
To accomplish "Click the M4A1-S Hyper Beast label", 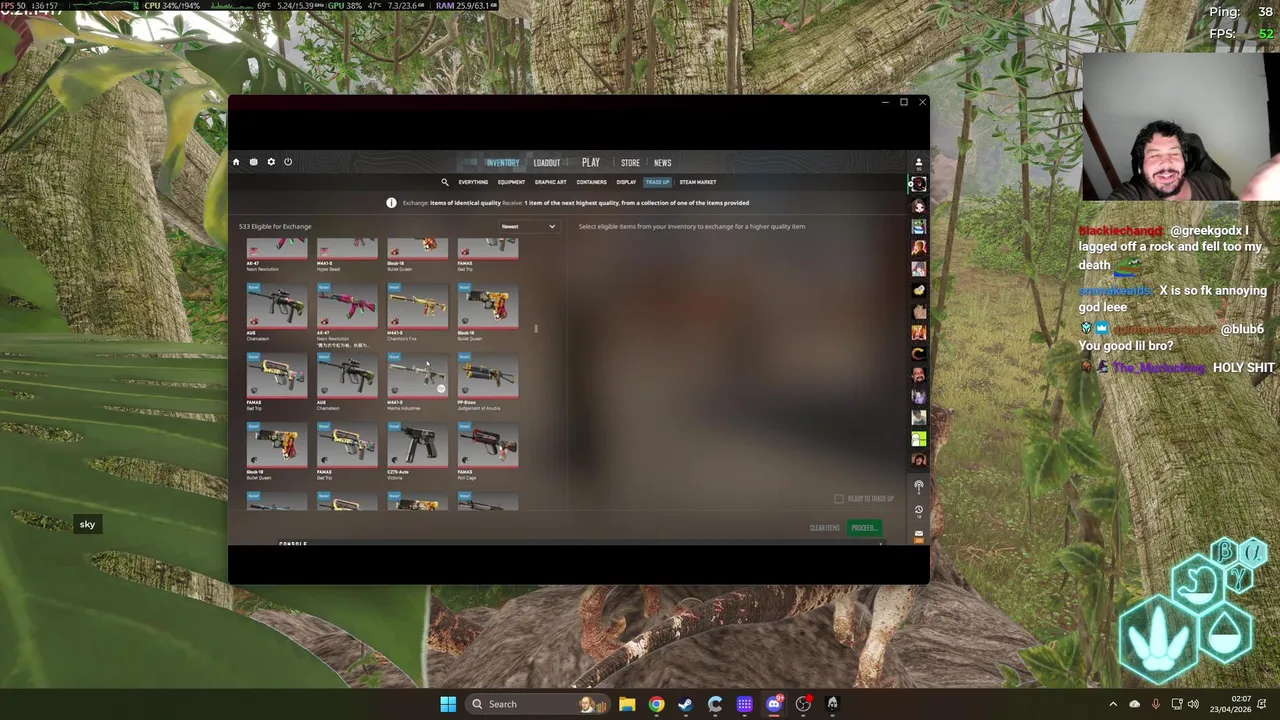I will 329,267.
